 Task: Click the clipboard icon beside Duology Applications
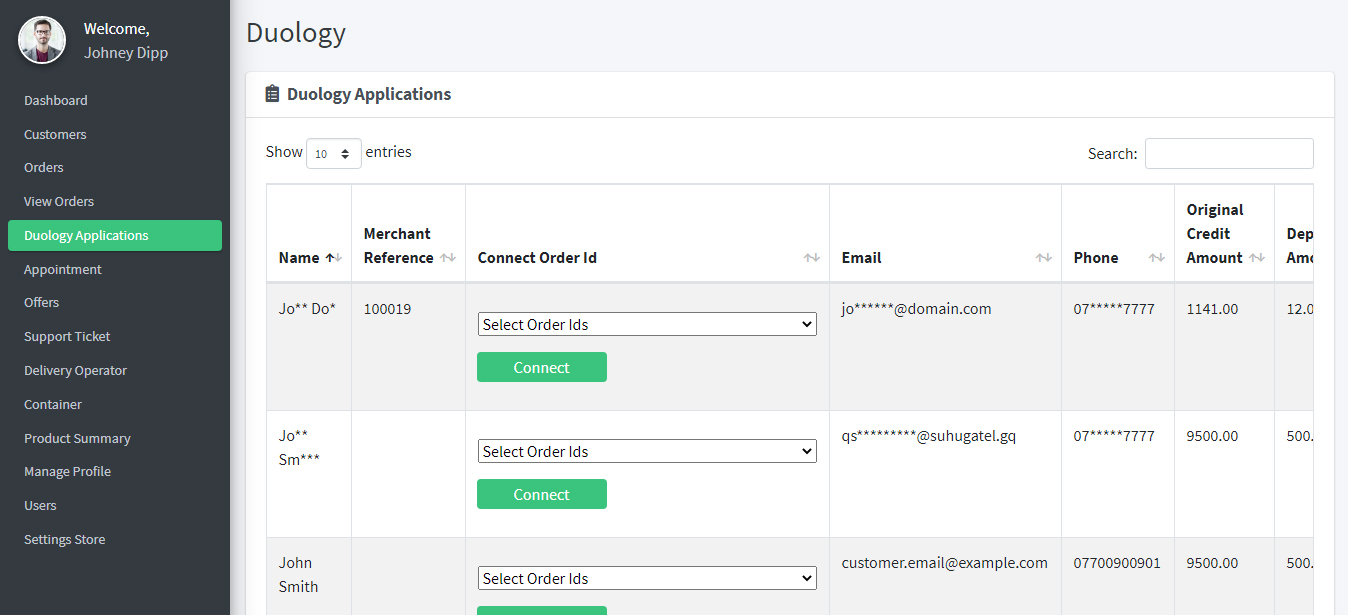coord(272,94)
